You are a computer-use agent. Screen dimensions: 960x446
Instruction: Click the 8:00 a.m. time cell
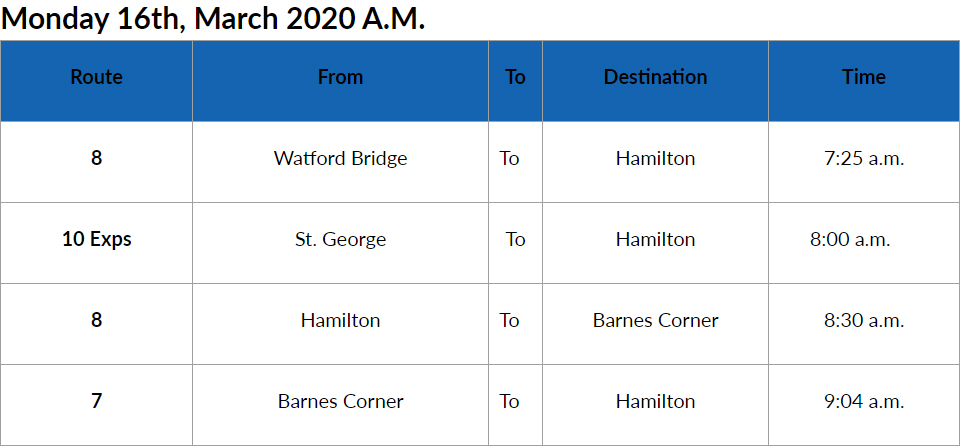(x=850, y=239)
